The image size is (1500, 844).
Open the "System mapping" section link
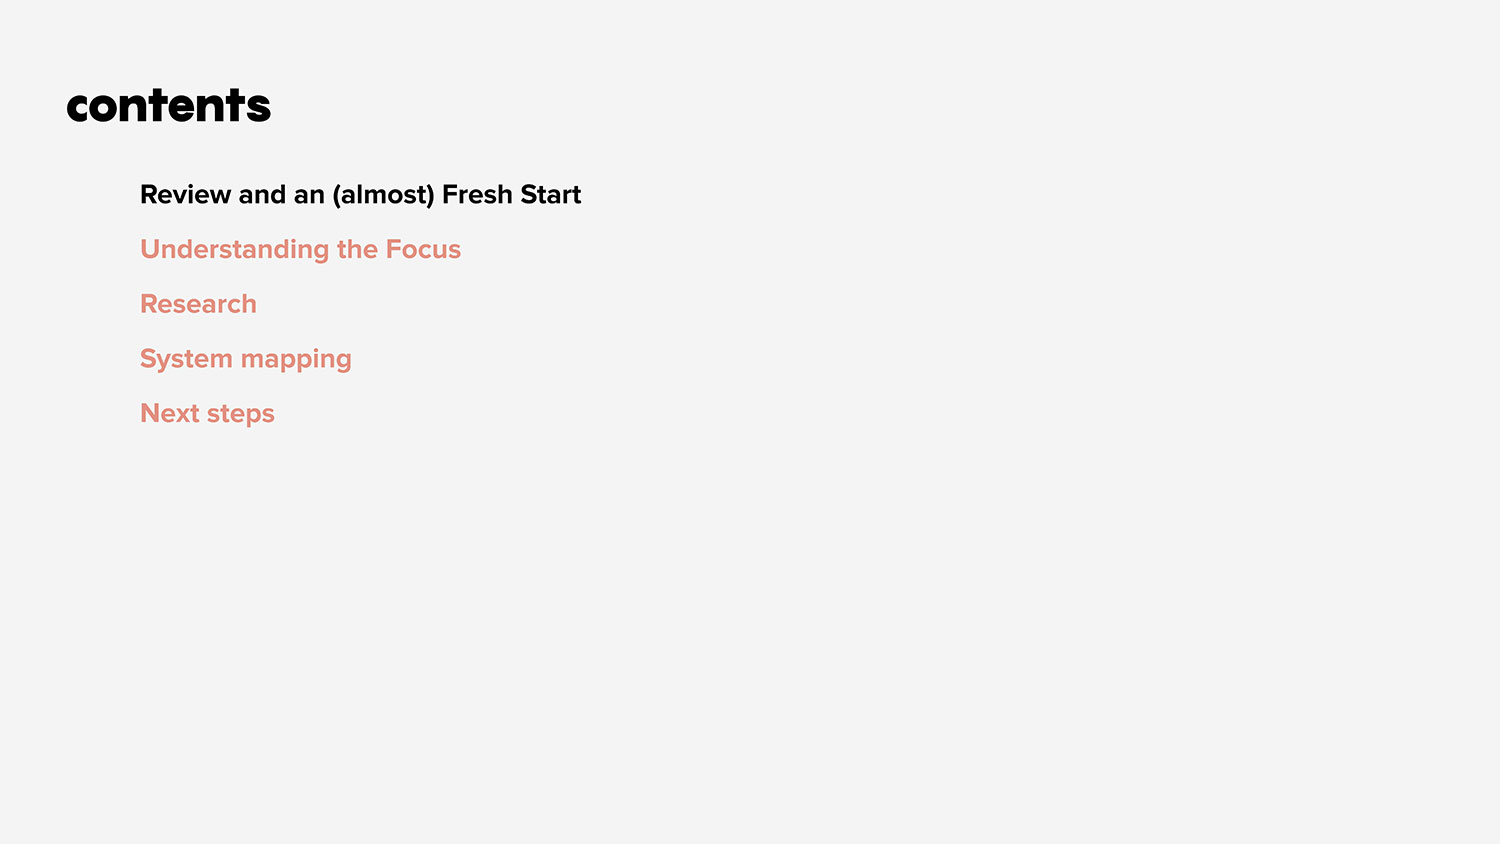[x=245, y=359]
